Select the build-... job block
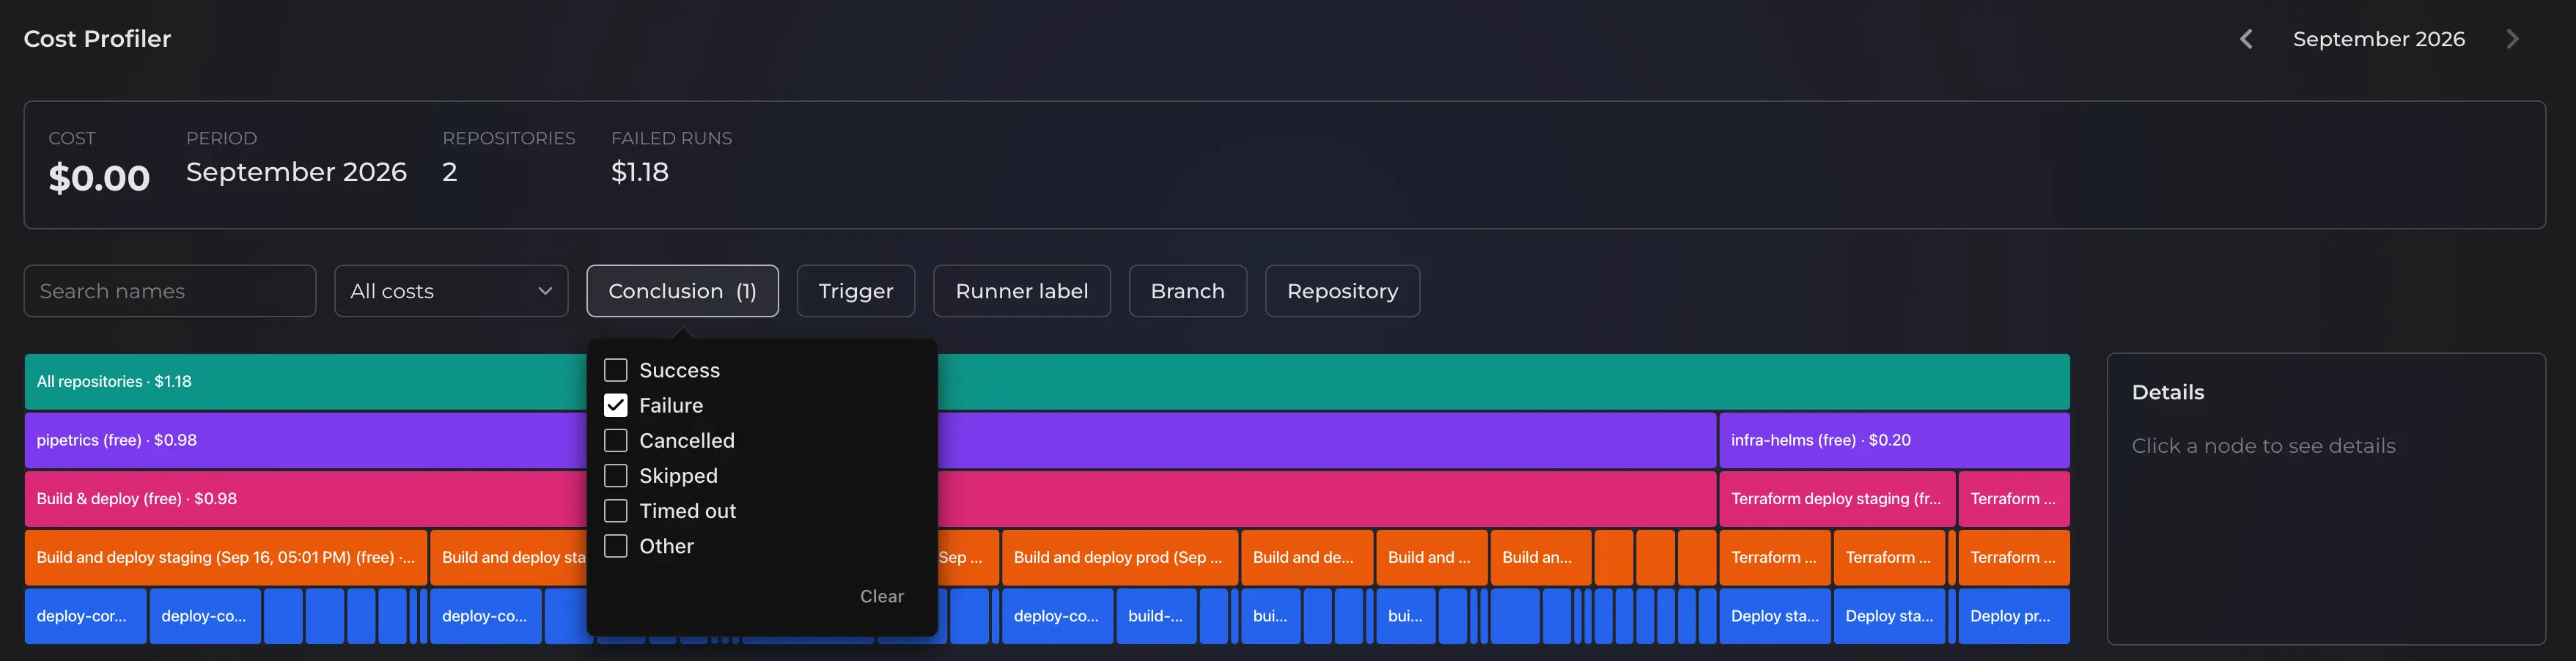2576x661 pixels. coord(1156,616)
